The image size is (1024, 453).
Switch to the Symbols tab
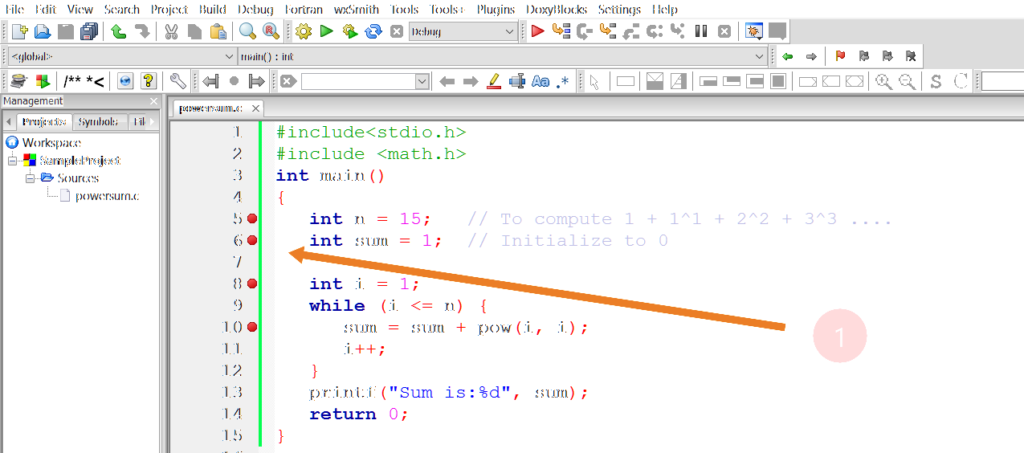coord(97,122)
